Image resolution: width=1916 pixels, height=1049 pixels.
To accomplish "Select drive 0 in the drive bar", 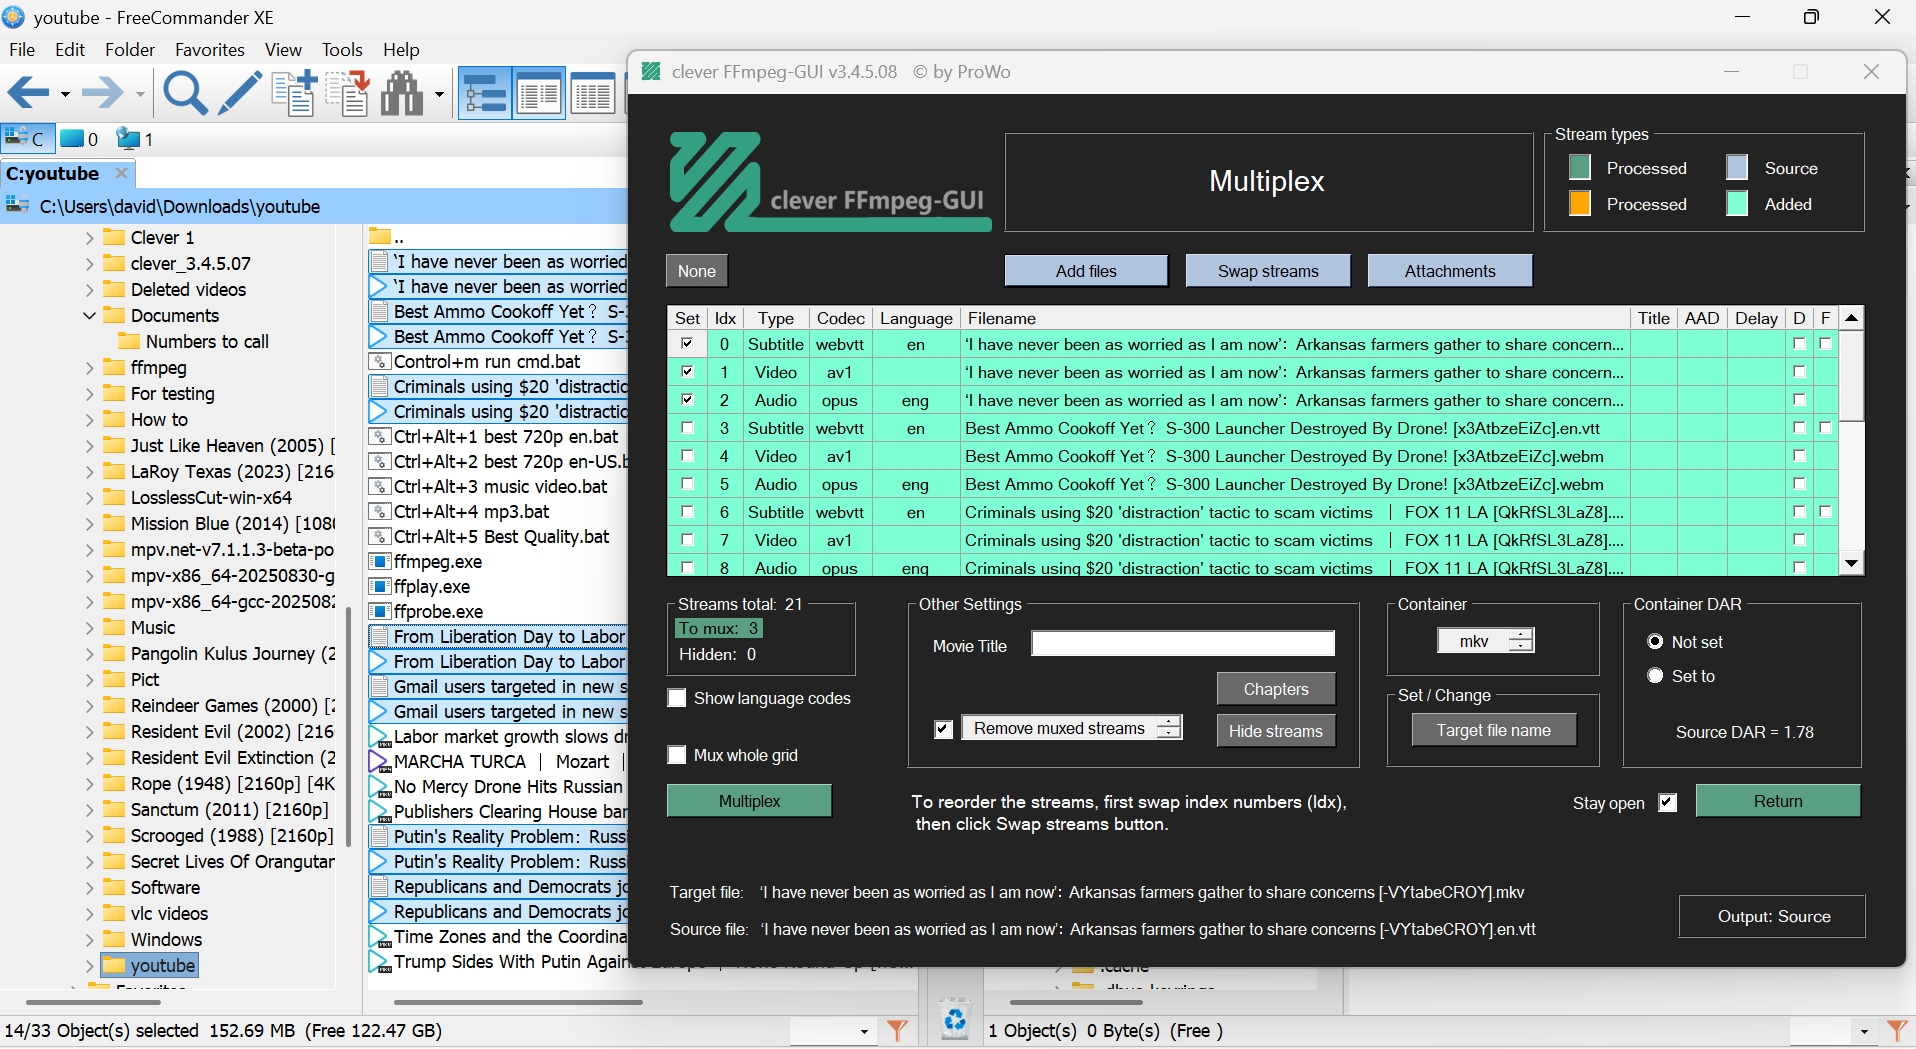I will tap(79, 139).
